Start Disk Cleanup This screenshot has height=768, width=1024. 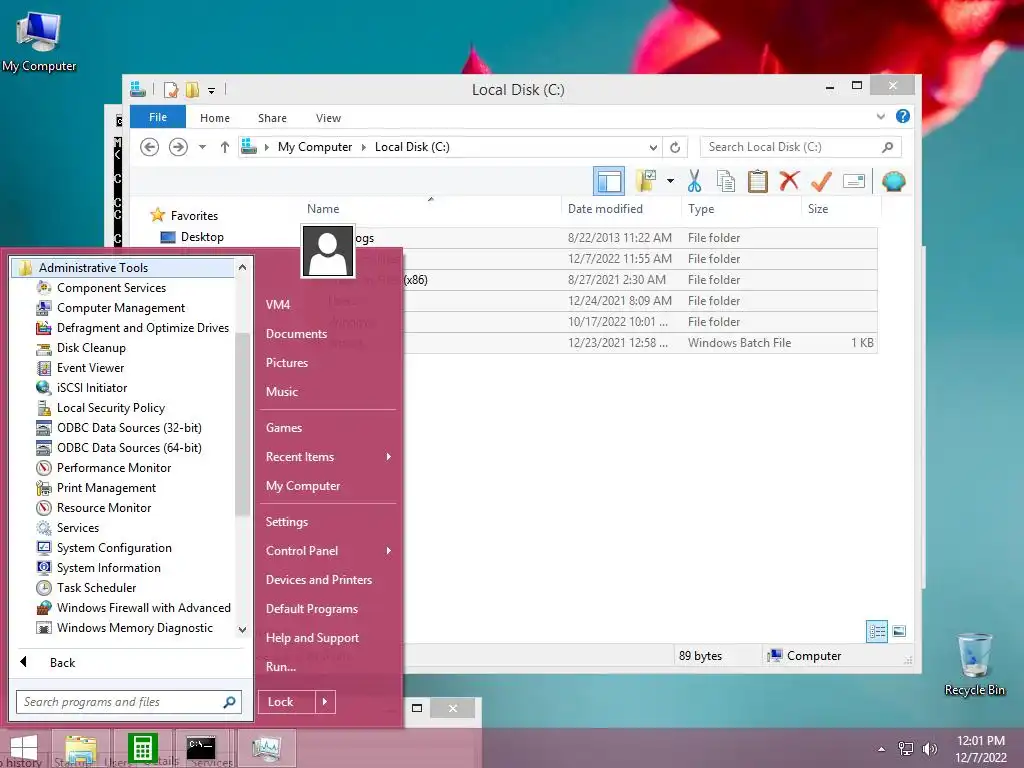(x=91, y=347)
